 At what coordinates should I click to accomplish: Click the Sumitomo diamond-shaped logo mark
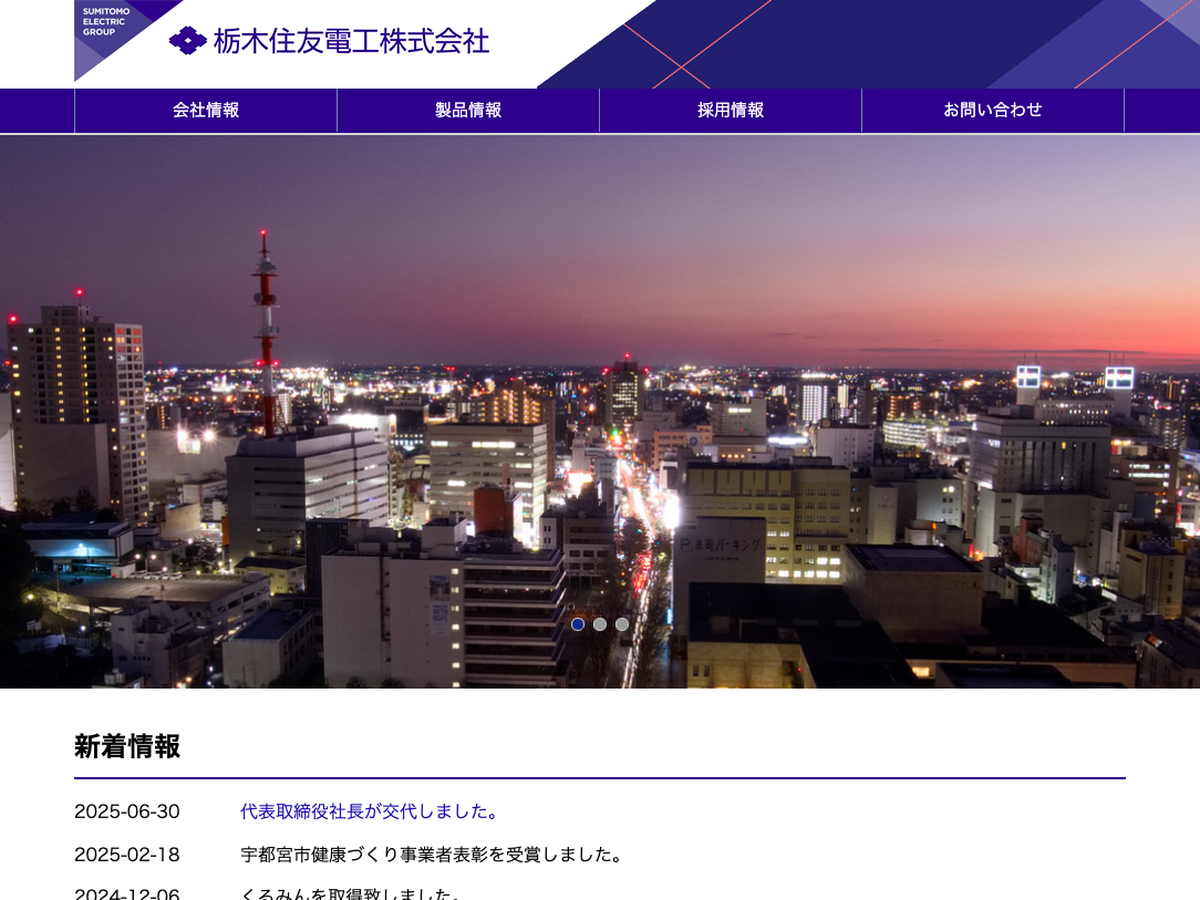pyautogui.click(x=187, y=41)
